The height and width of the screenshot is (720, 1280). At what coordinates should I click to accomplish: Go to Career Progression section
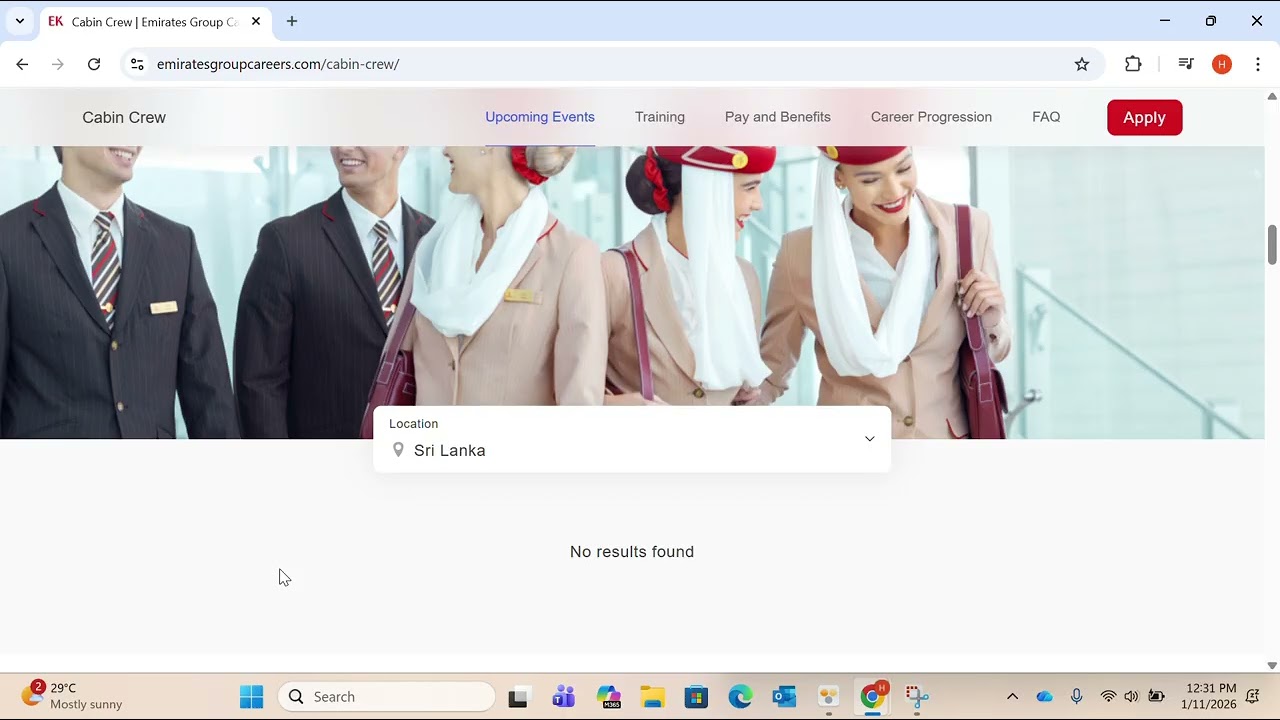931,117
